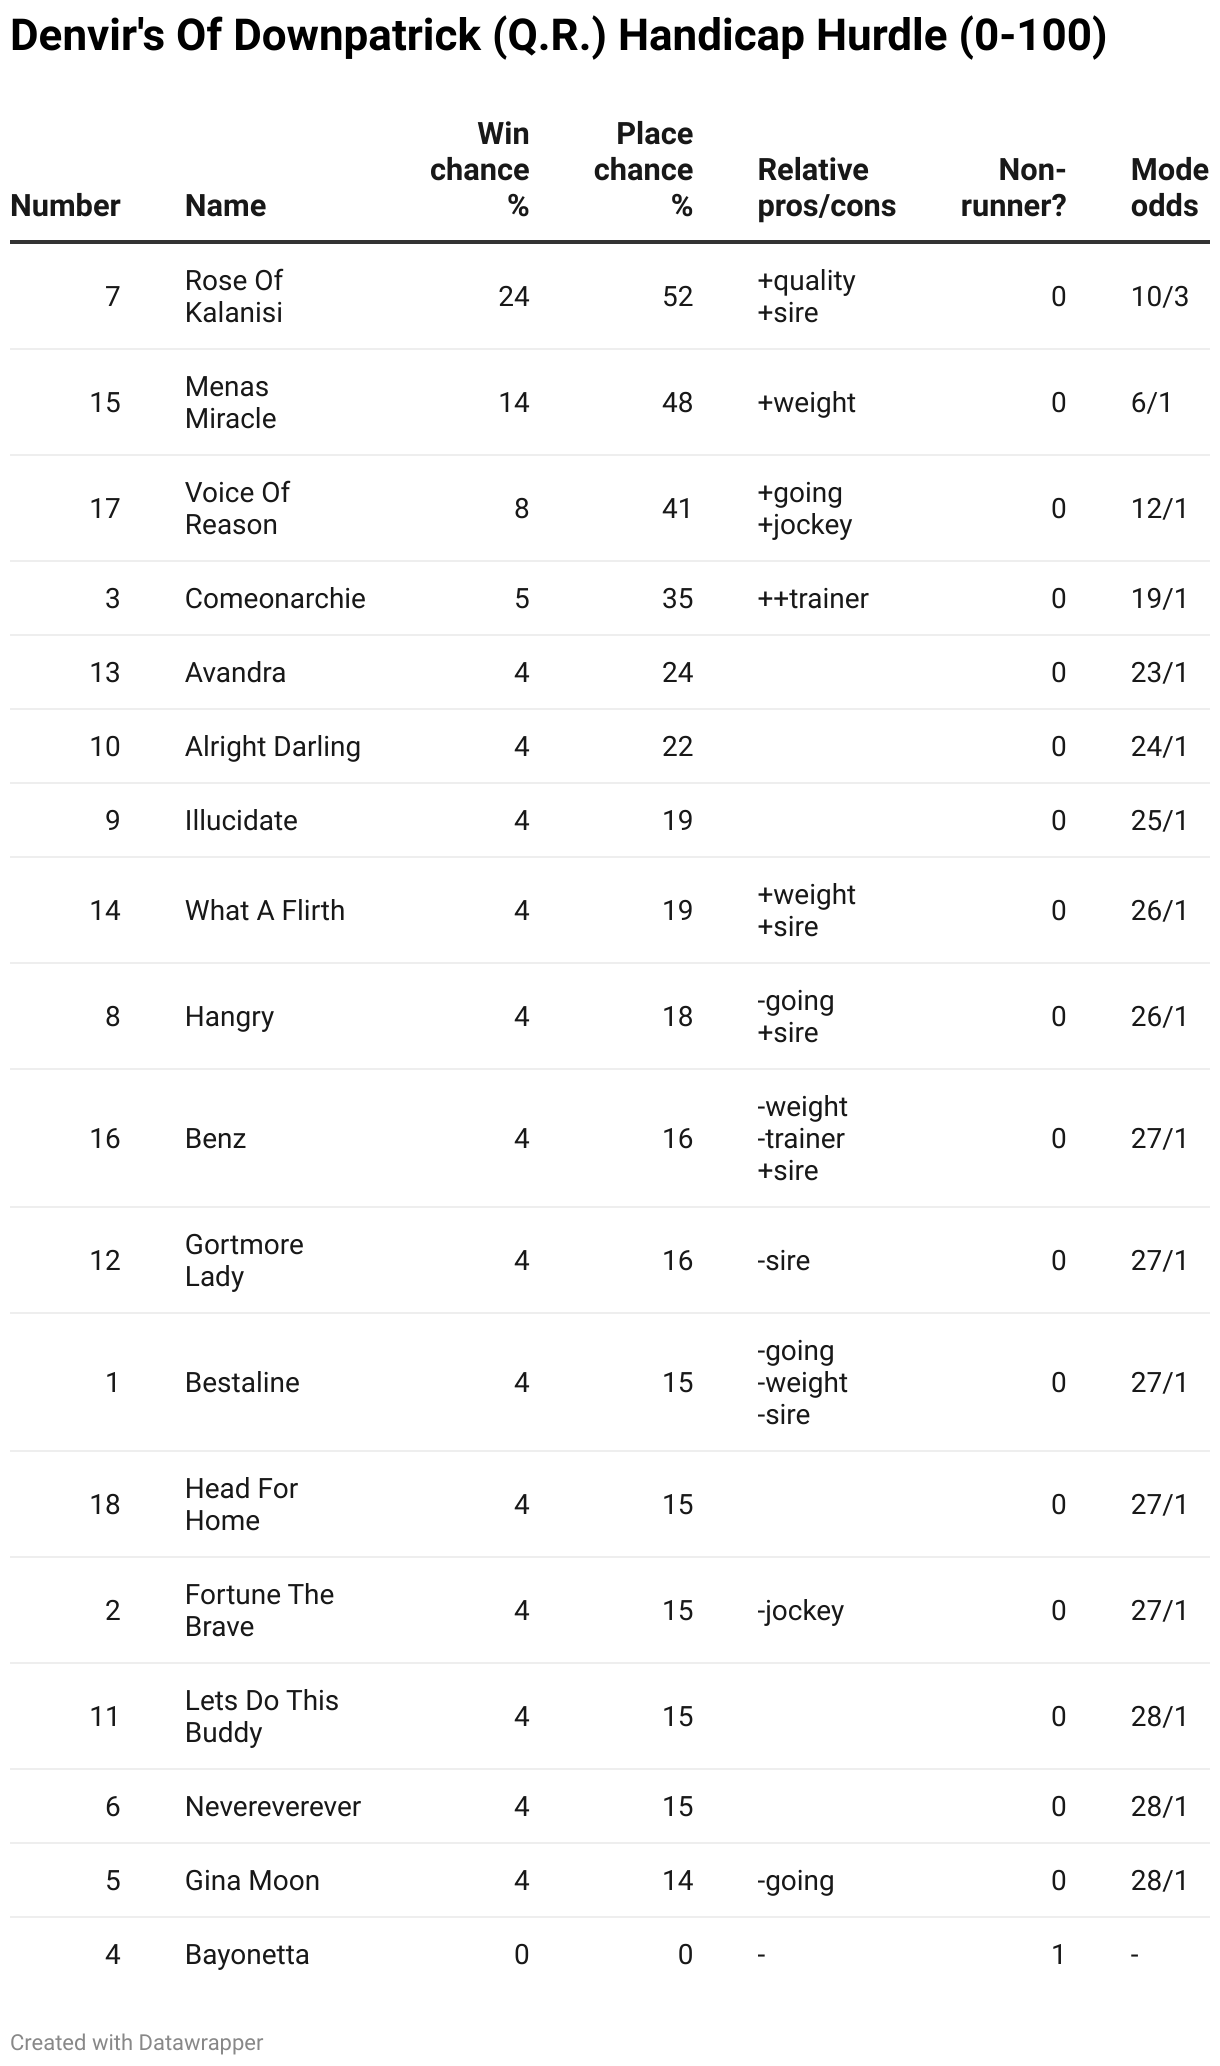Viewport: 1220px width, 2066px height.
Task: Select Hangry in the table
Action: pos(229,1016)
